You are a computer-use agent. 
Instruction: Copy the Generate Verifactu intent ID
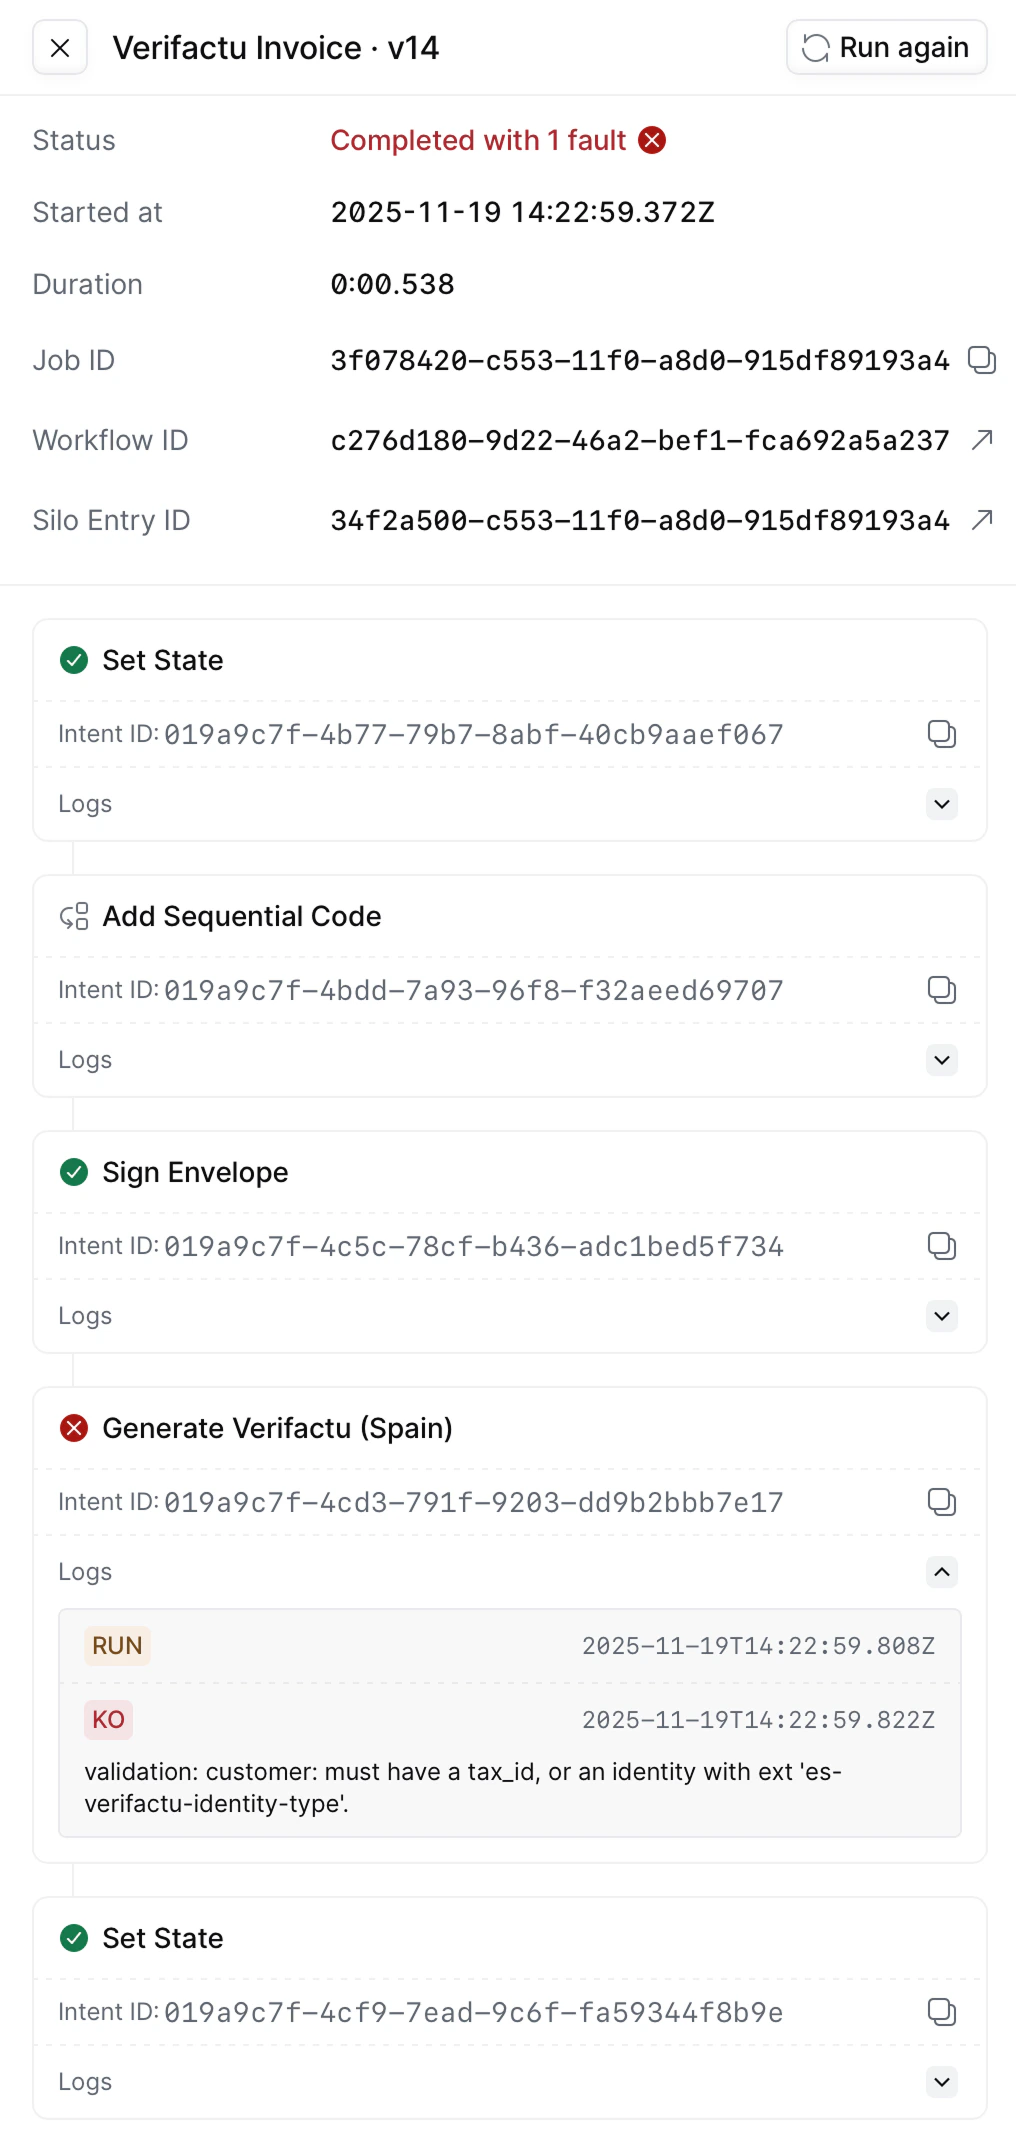tap(941, 1501)
